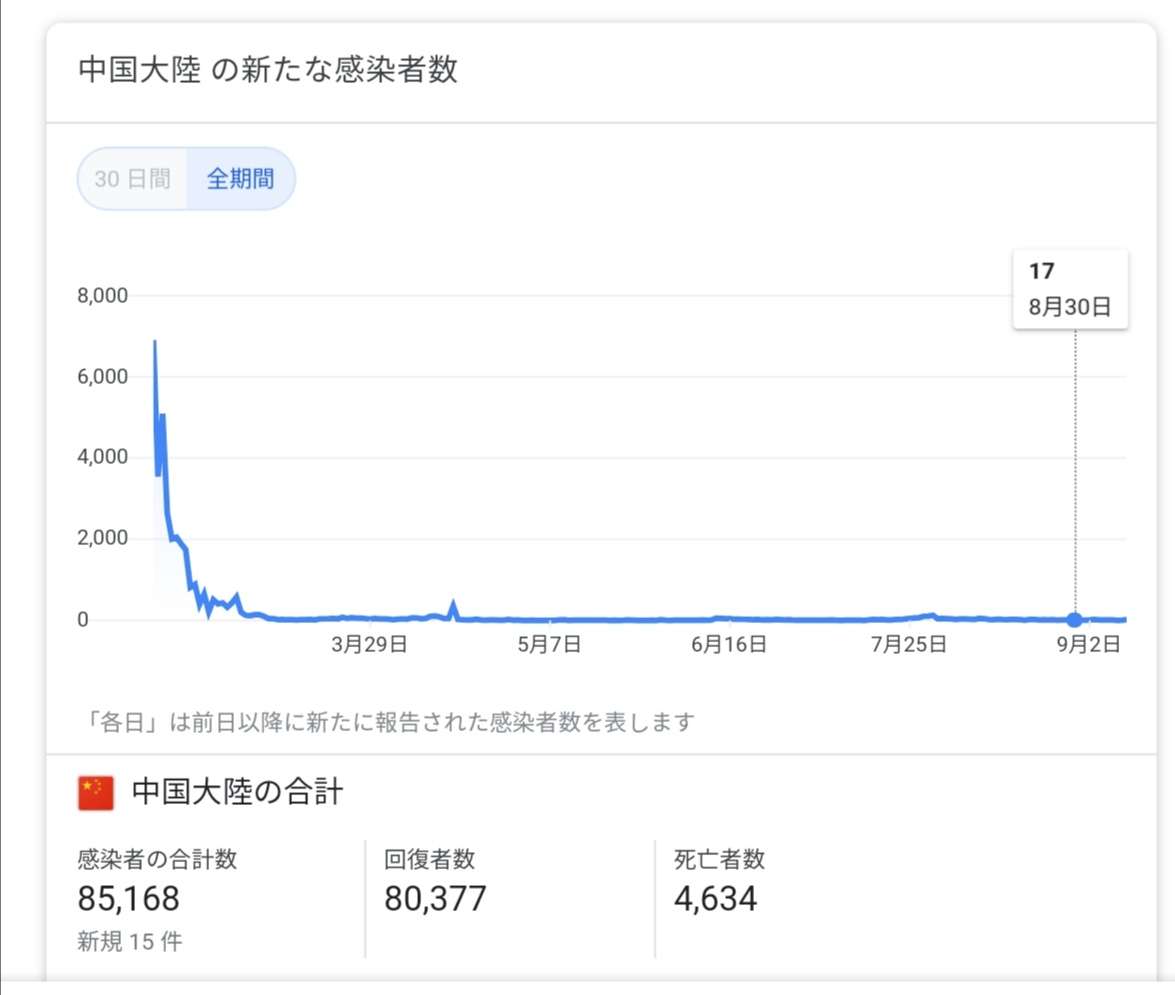Viewport: 1175px width, 995px height.
Task: Click the 2,000 y-axis label
Action: (x=103, y=538)
